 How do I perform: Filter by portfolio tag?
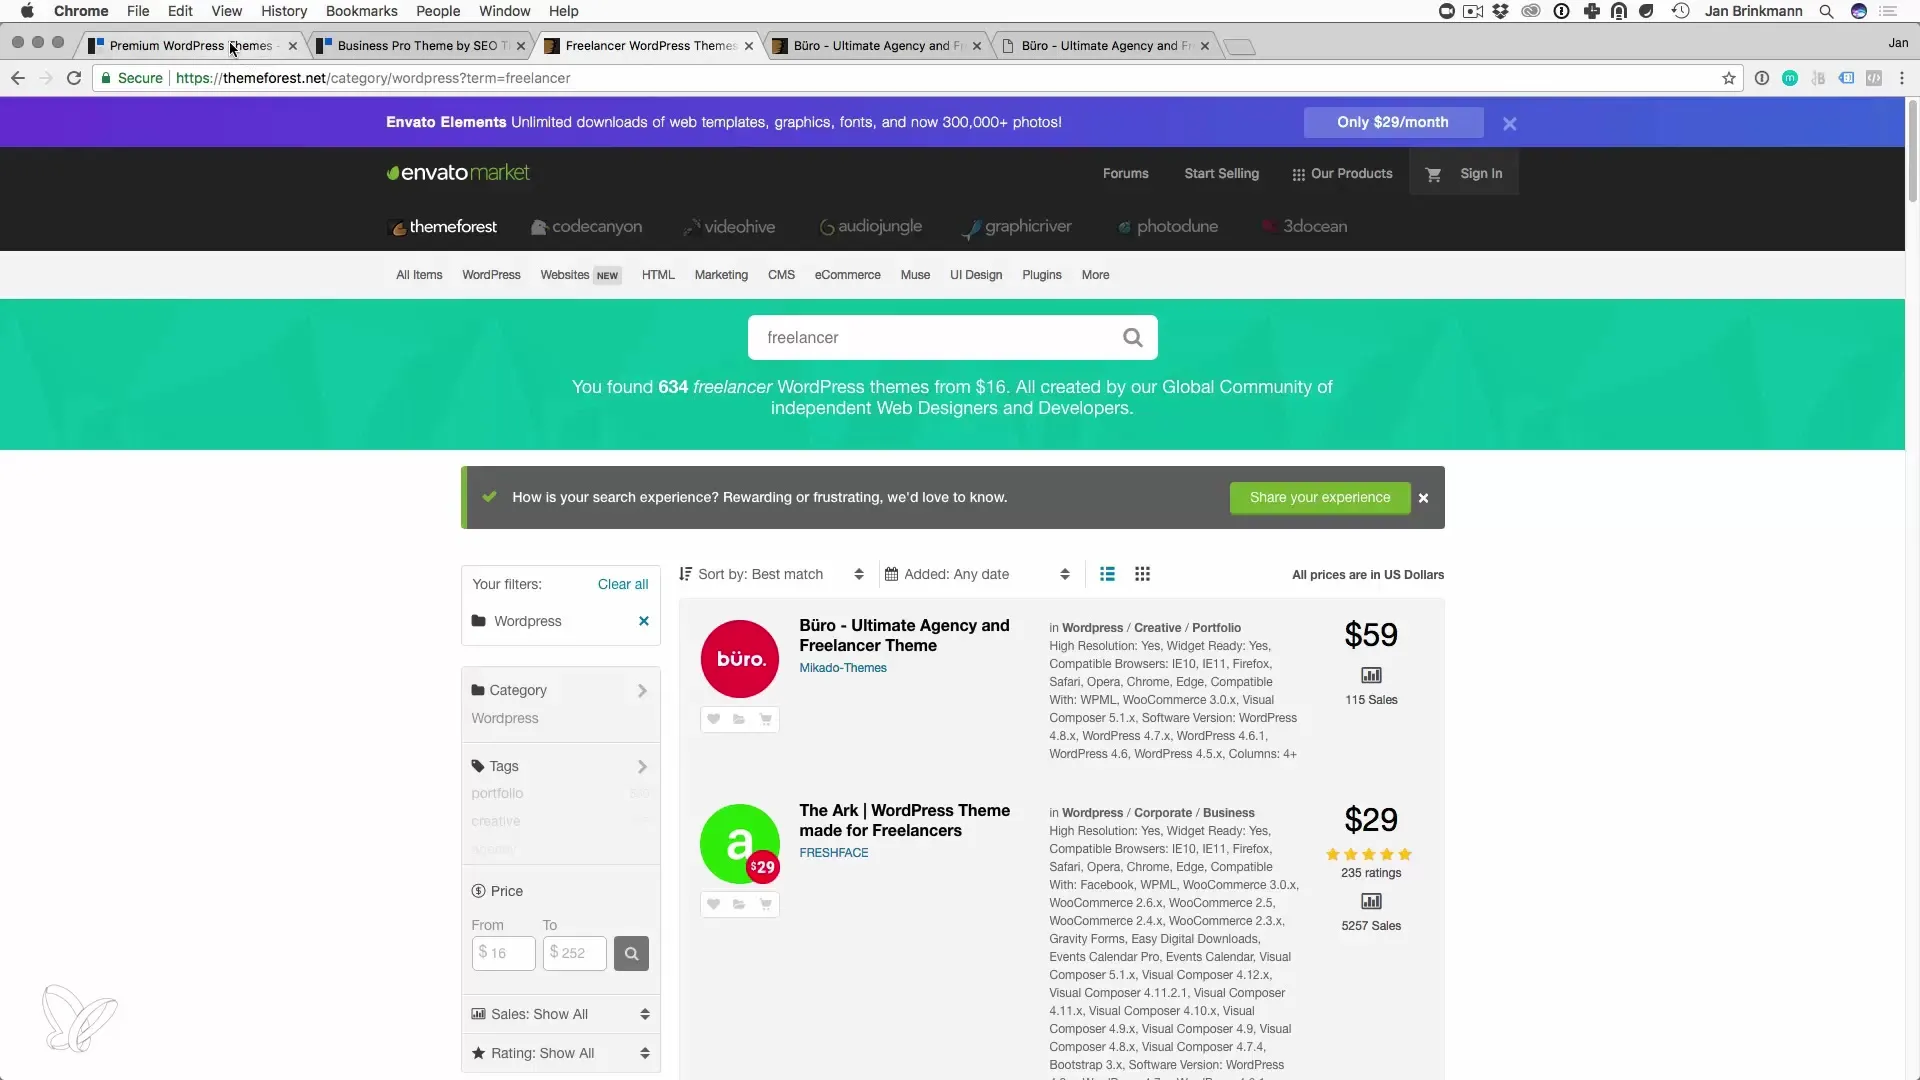497,793
